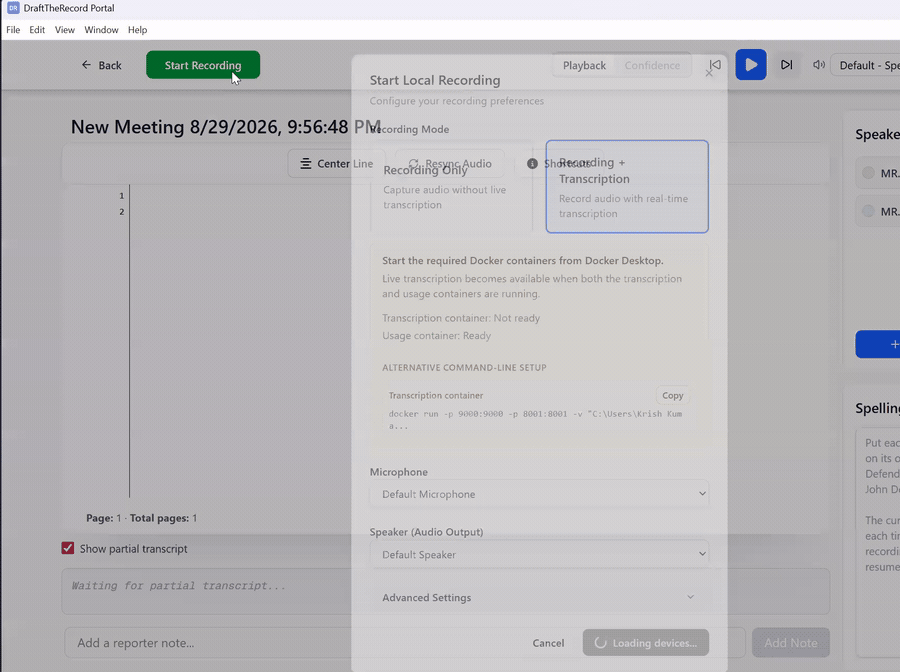Click 'Configure your recording preferences' subtitle
The height and width of the screenshot is (672, 900).
point(457,101)
